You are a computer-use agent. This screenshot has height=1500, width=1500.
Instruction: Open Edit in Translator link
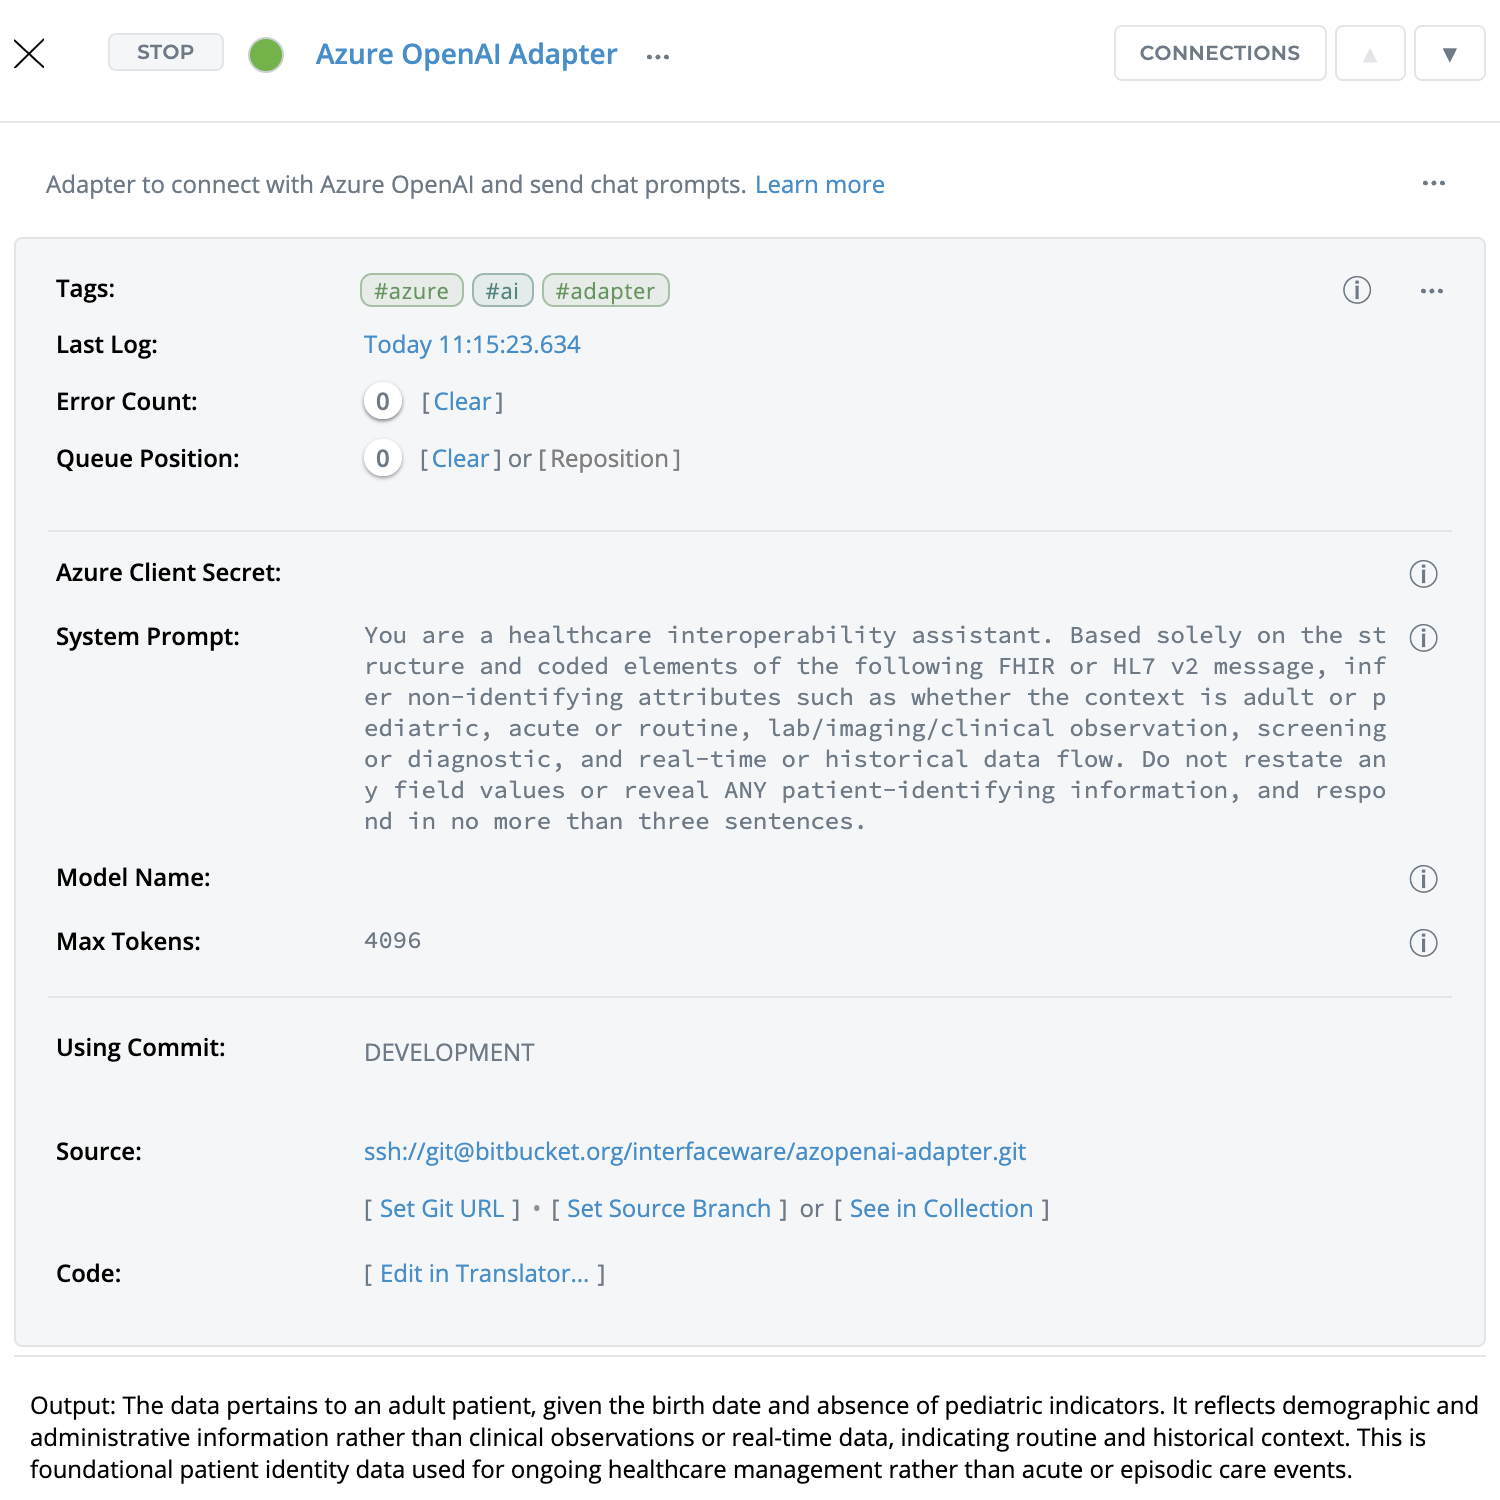[484, 1274]
